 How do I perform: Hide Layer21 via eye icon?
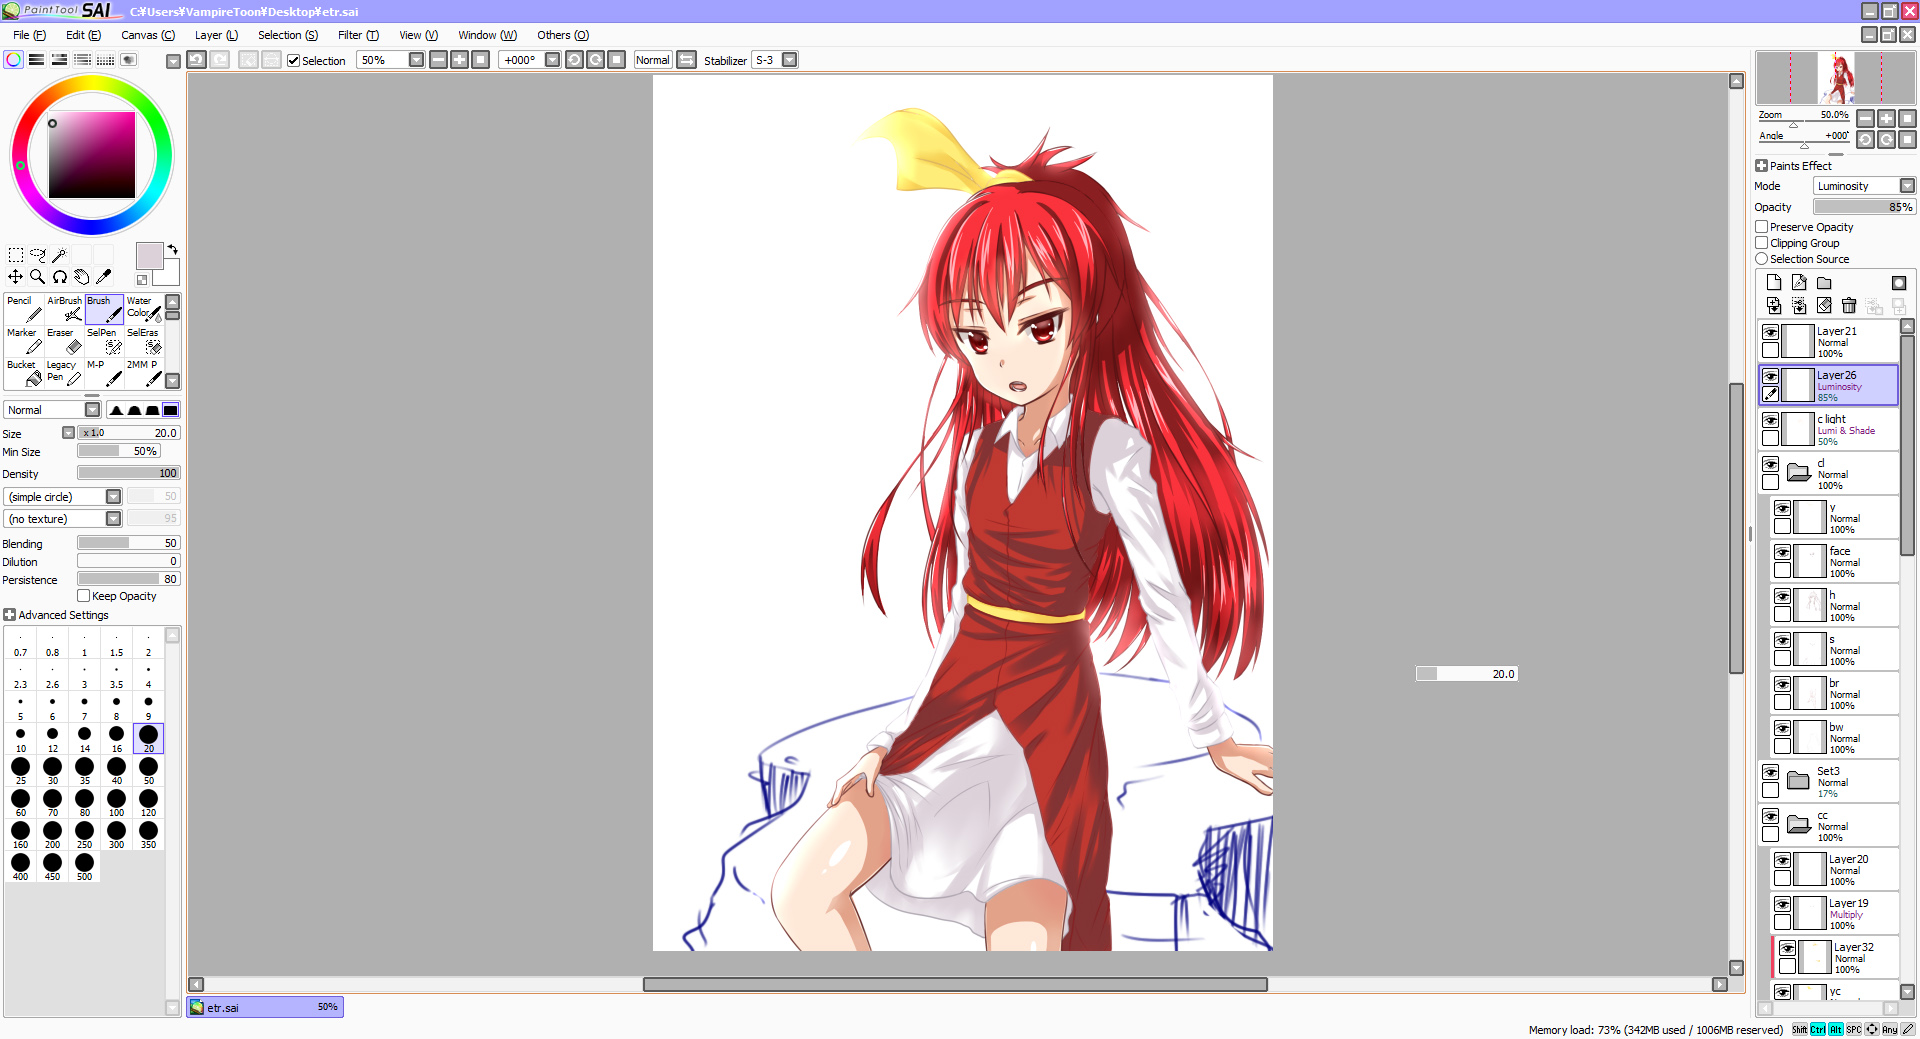tap(1771, 332)
